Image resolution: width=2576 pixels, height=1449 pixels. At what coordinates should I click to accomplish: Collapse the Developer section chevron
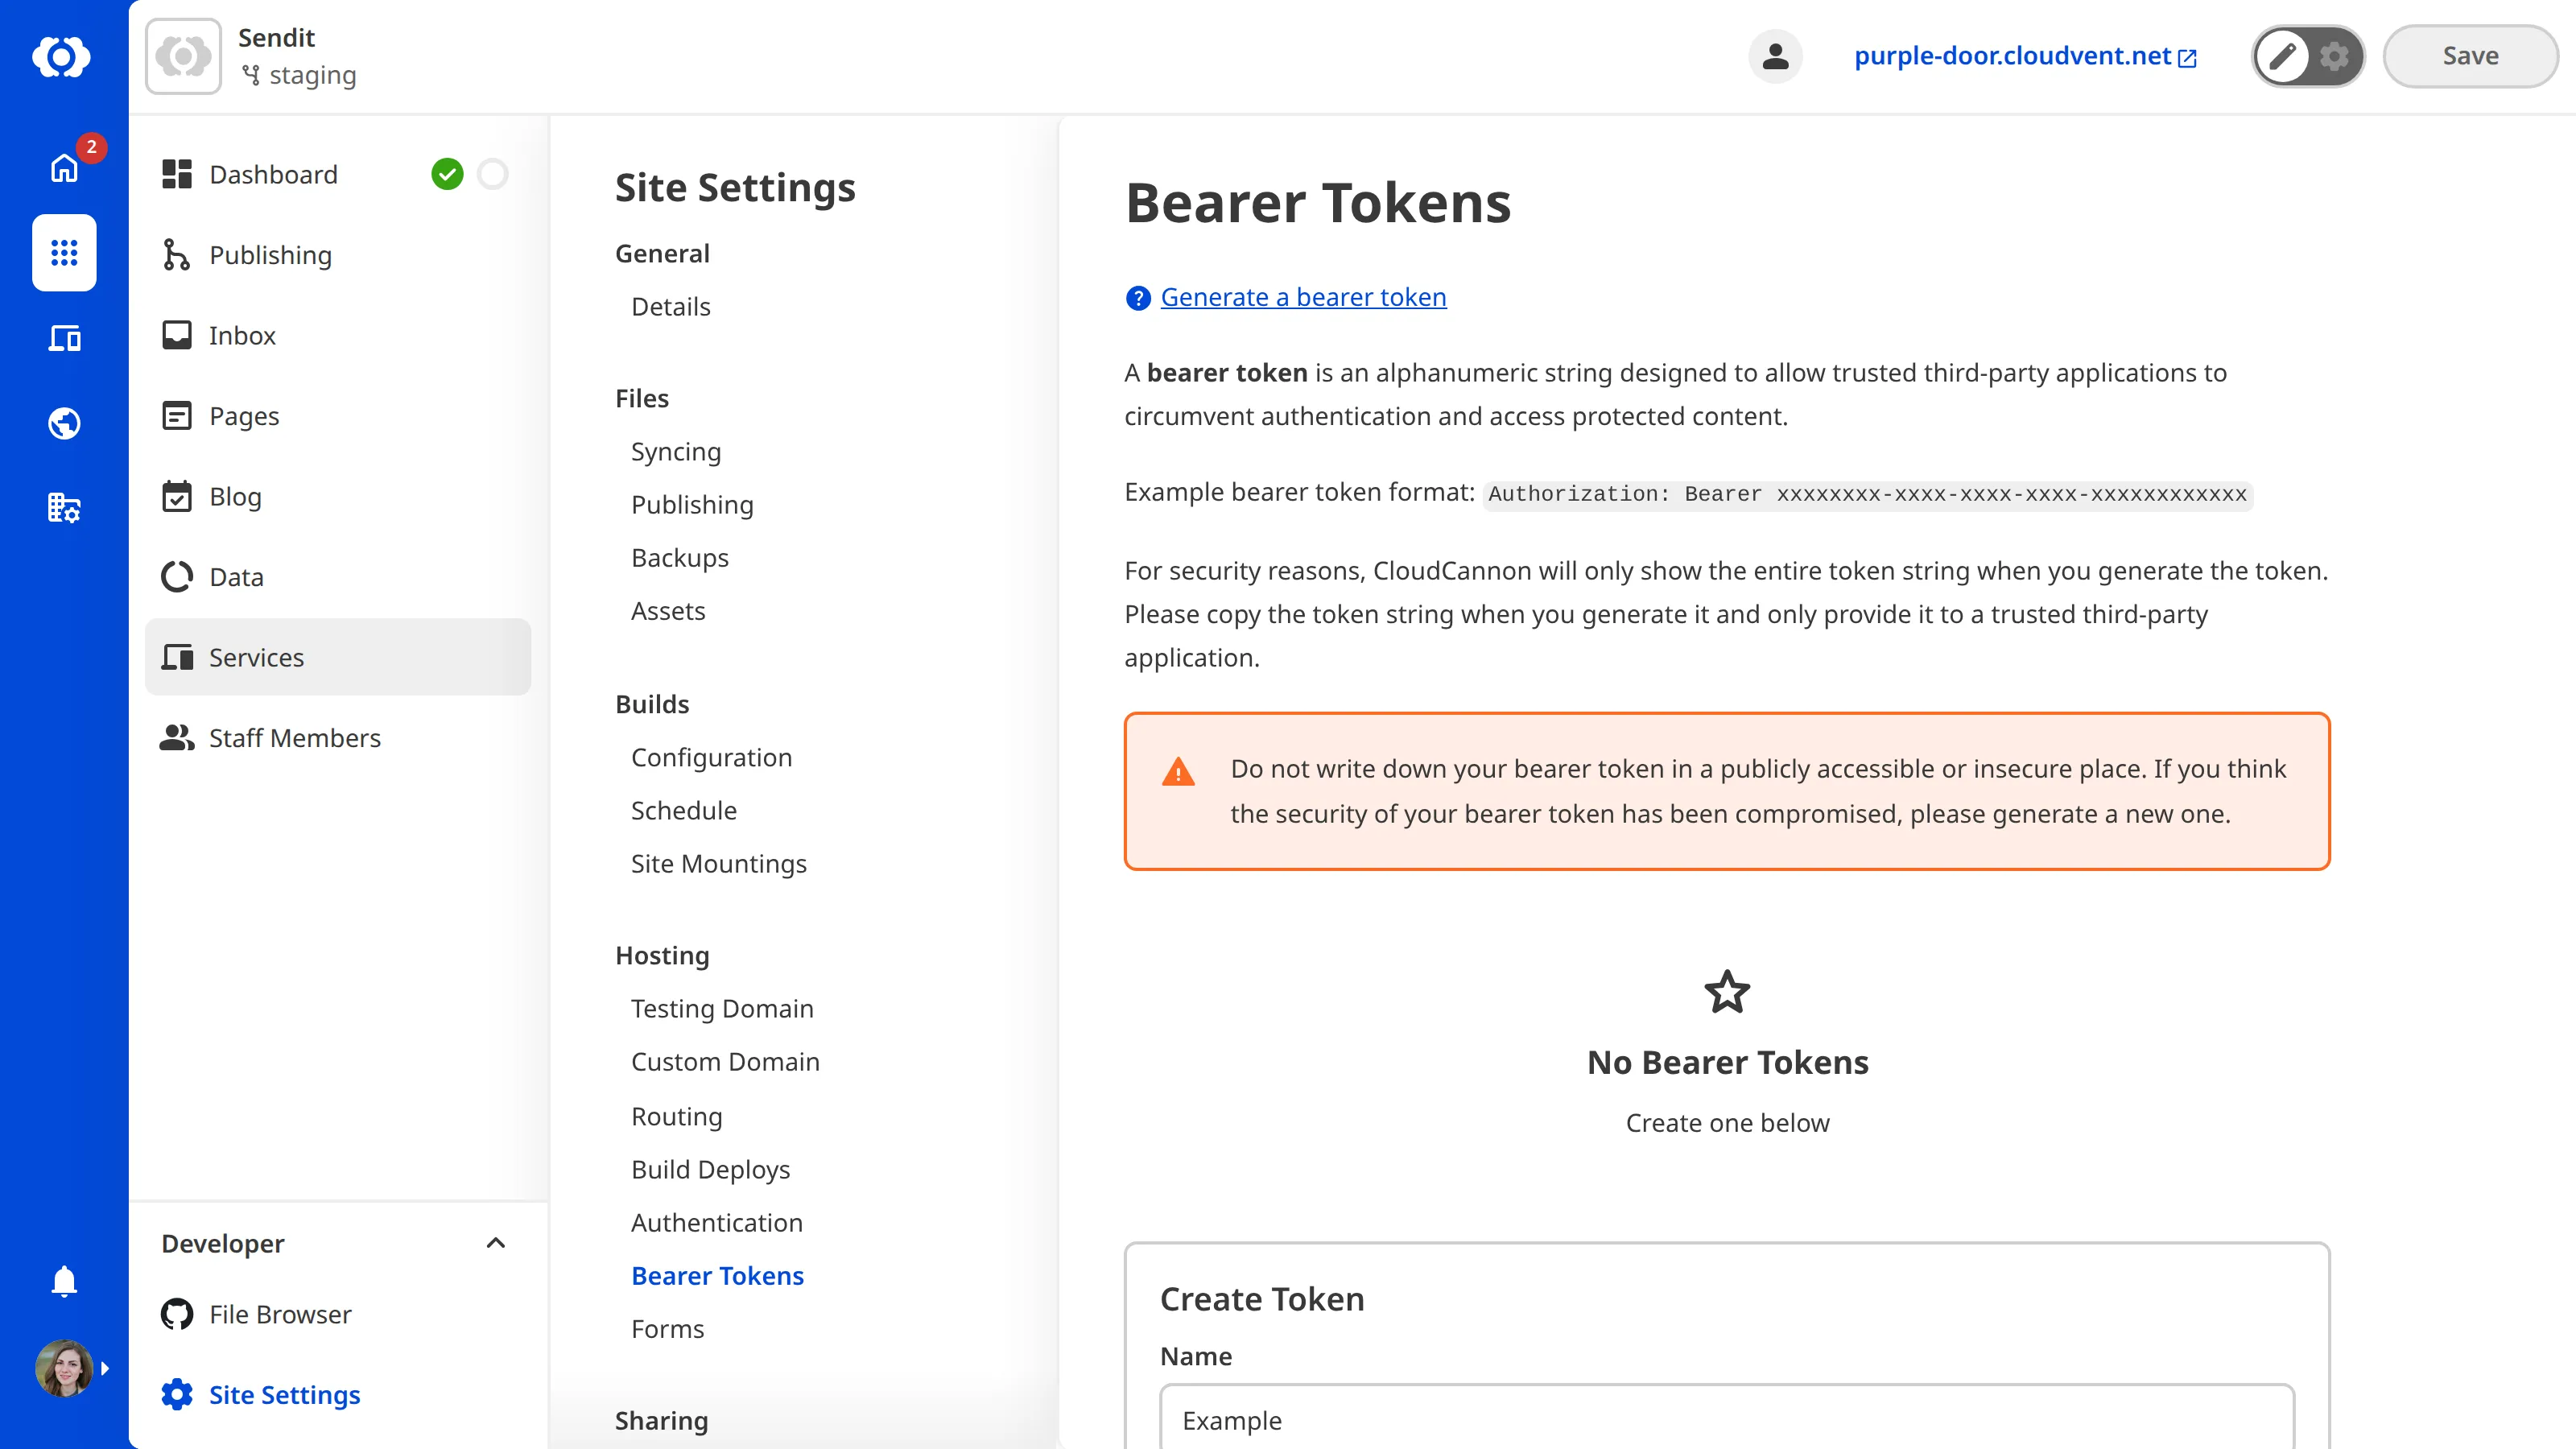pos(495,1243)
